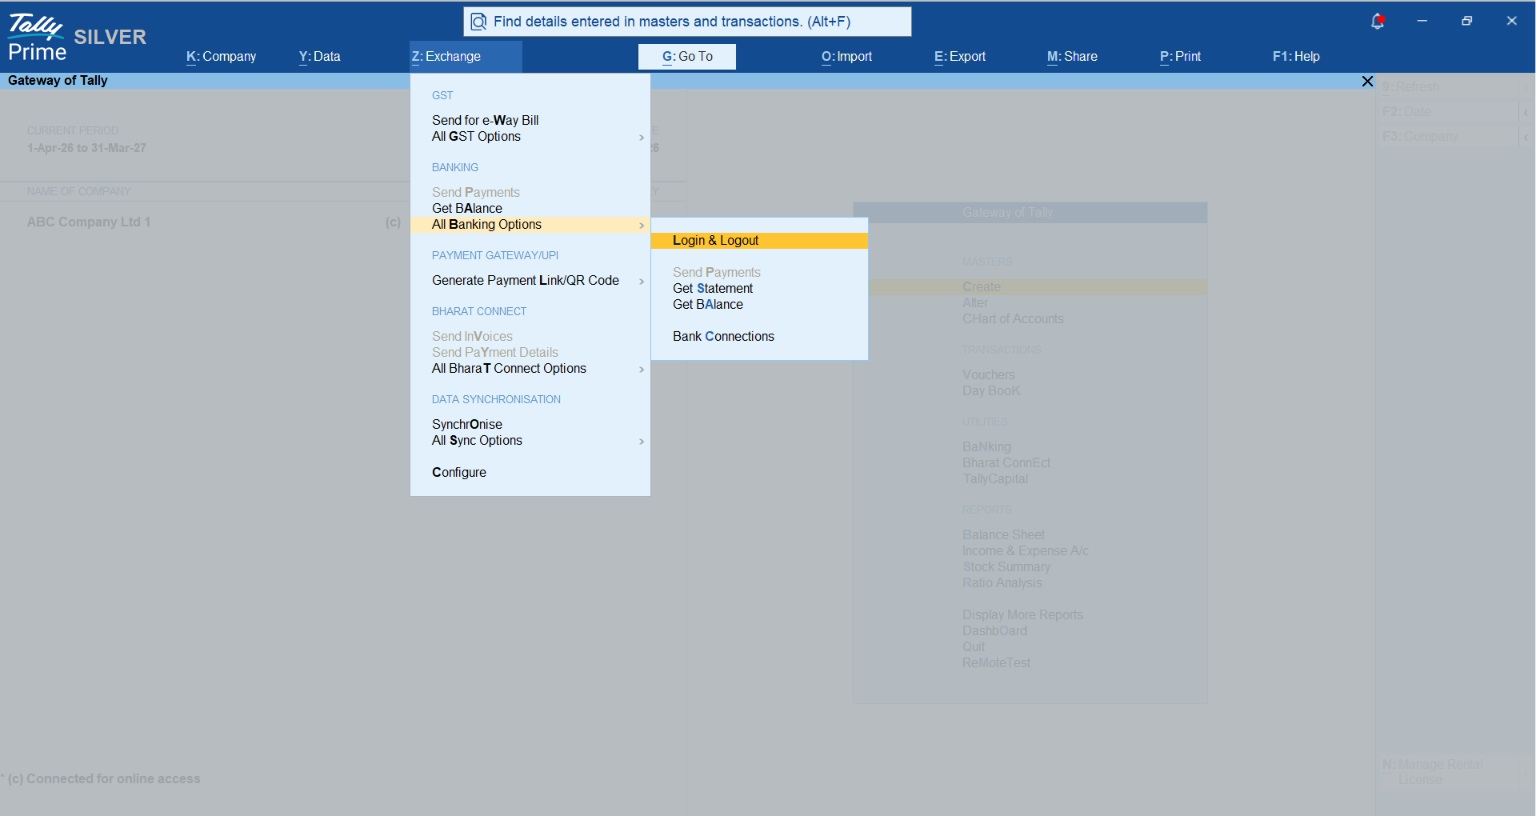This screenshot has width=1536, height=816.
Task: Click F2: Date button in right panel
Action: [x=1447, y=112]
